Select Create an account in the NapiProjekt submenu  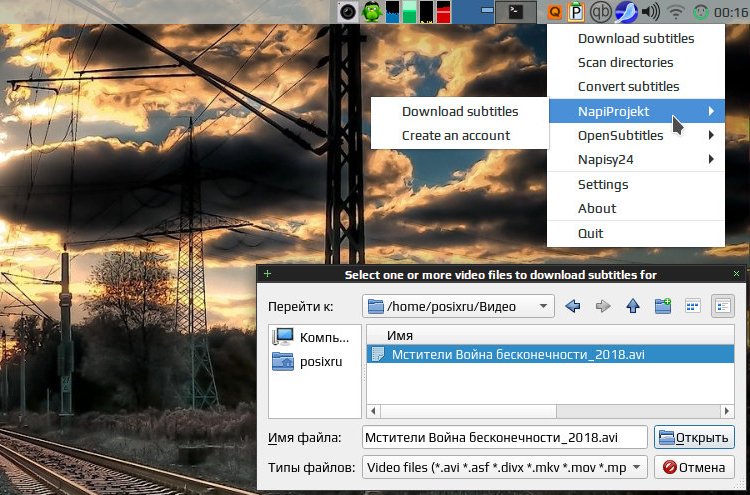460,135
